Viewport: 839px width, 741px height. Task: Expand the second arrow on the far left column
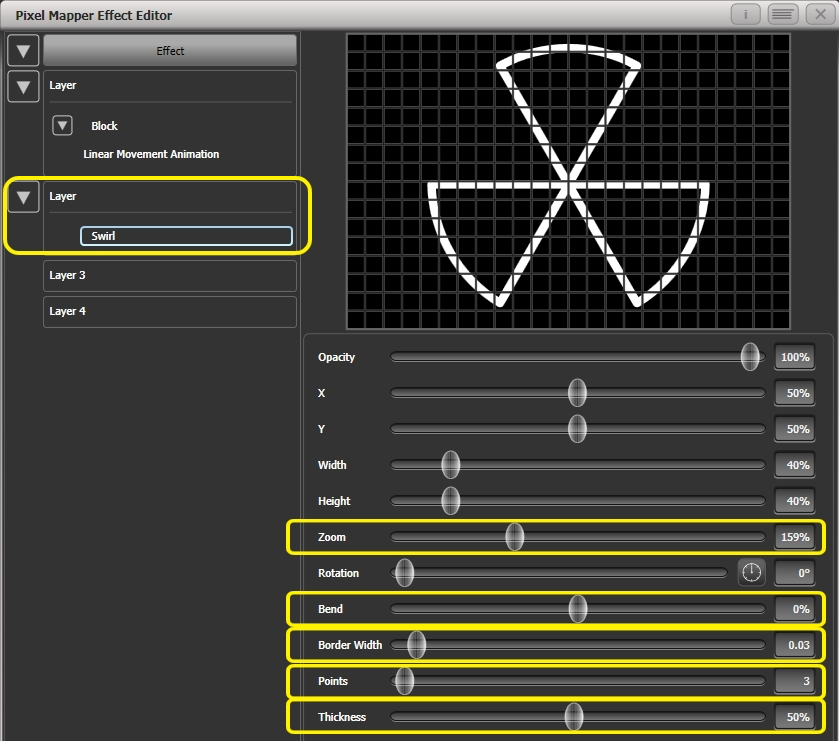22,87
